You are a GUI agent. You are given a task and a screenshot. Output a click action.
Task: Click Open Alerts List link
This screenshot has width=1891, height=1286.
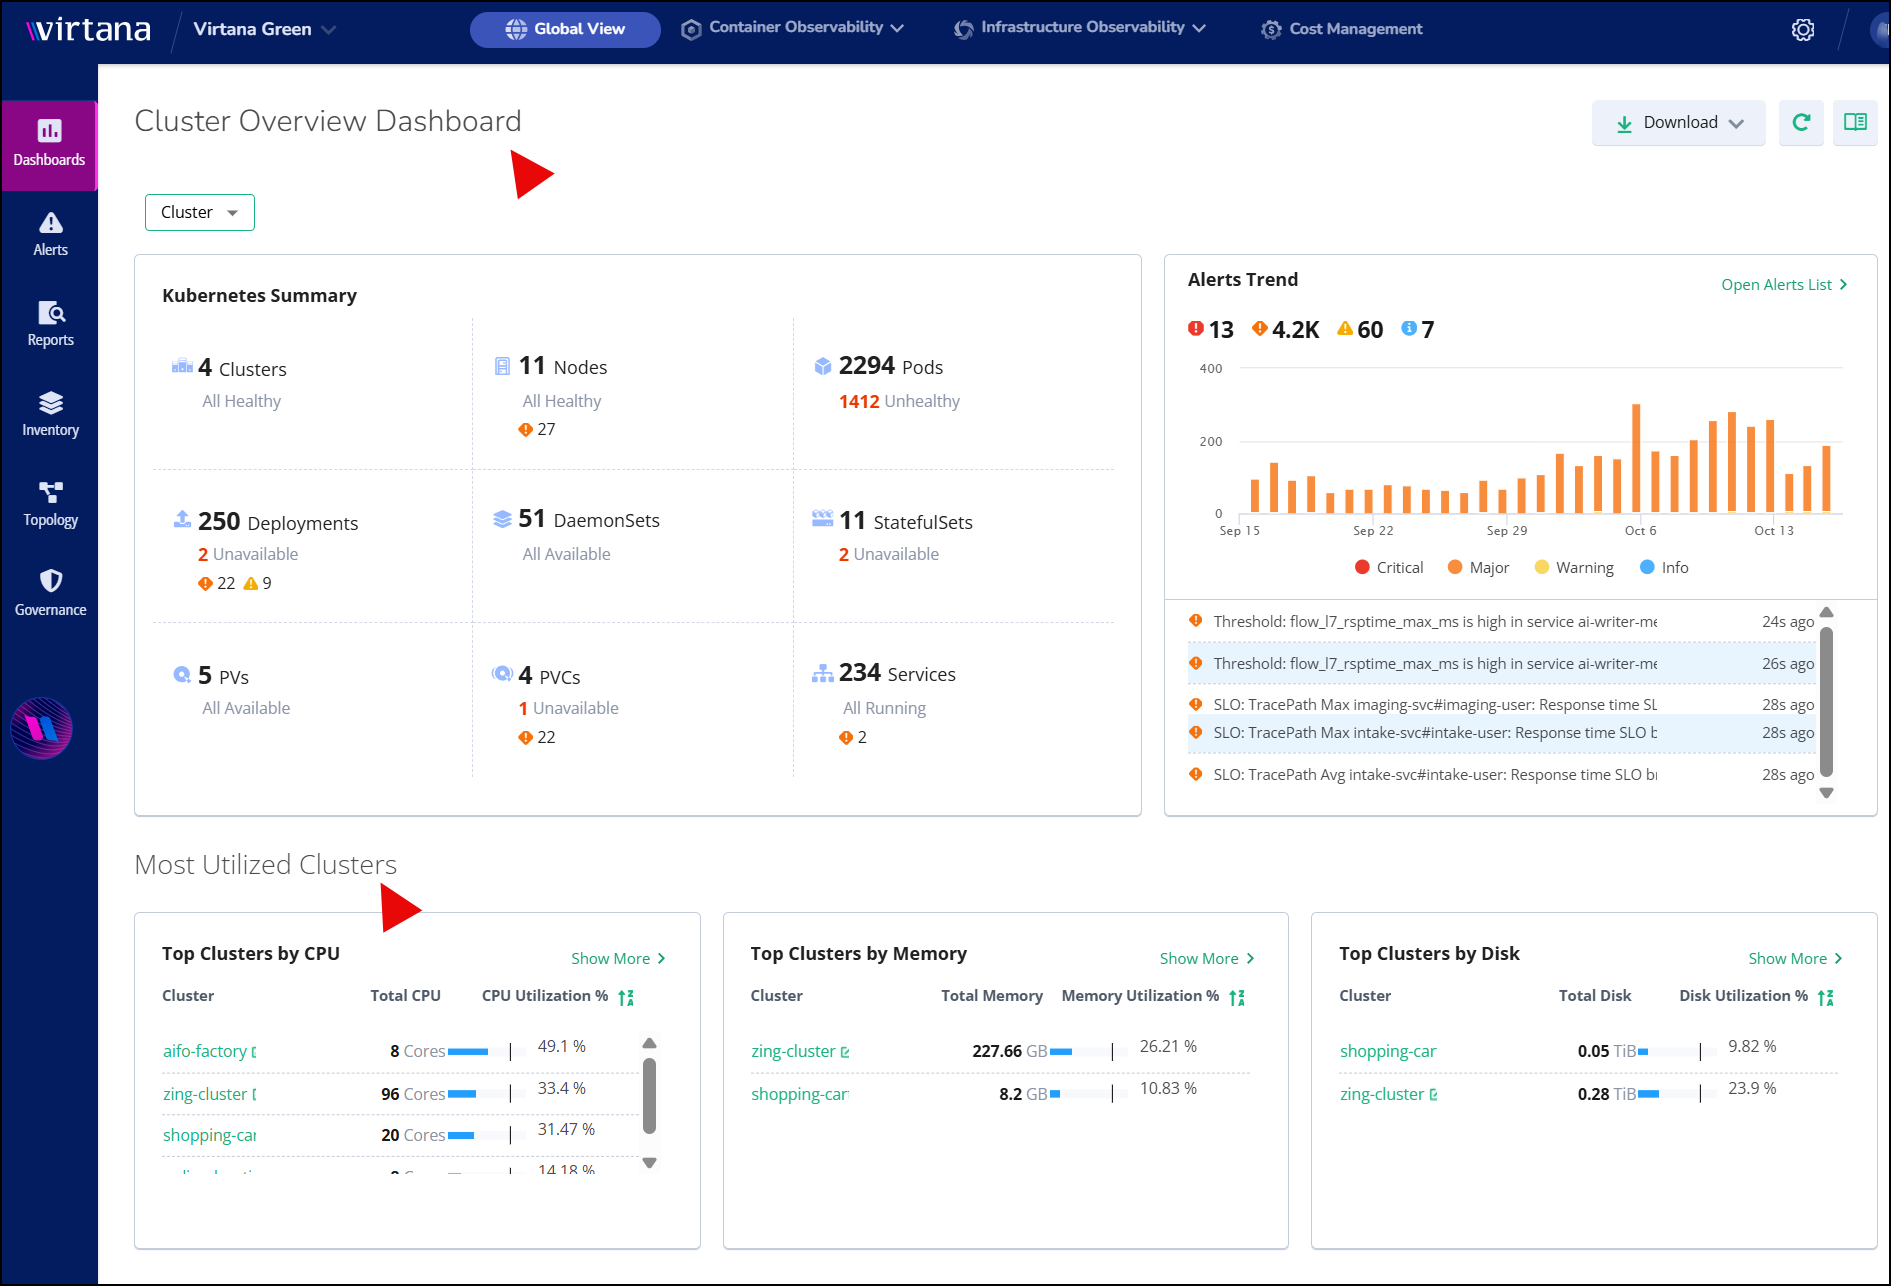1784,285
